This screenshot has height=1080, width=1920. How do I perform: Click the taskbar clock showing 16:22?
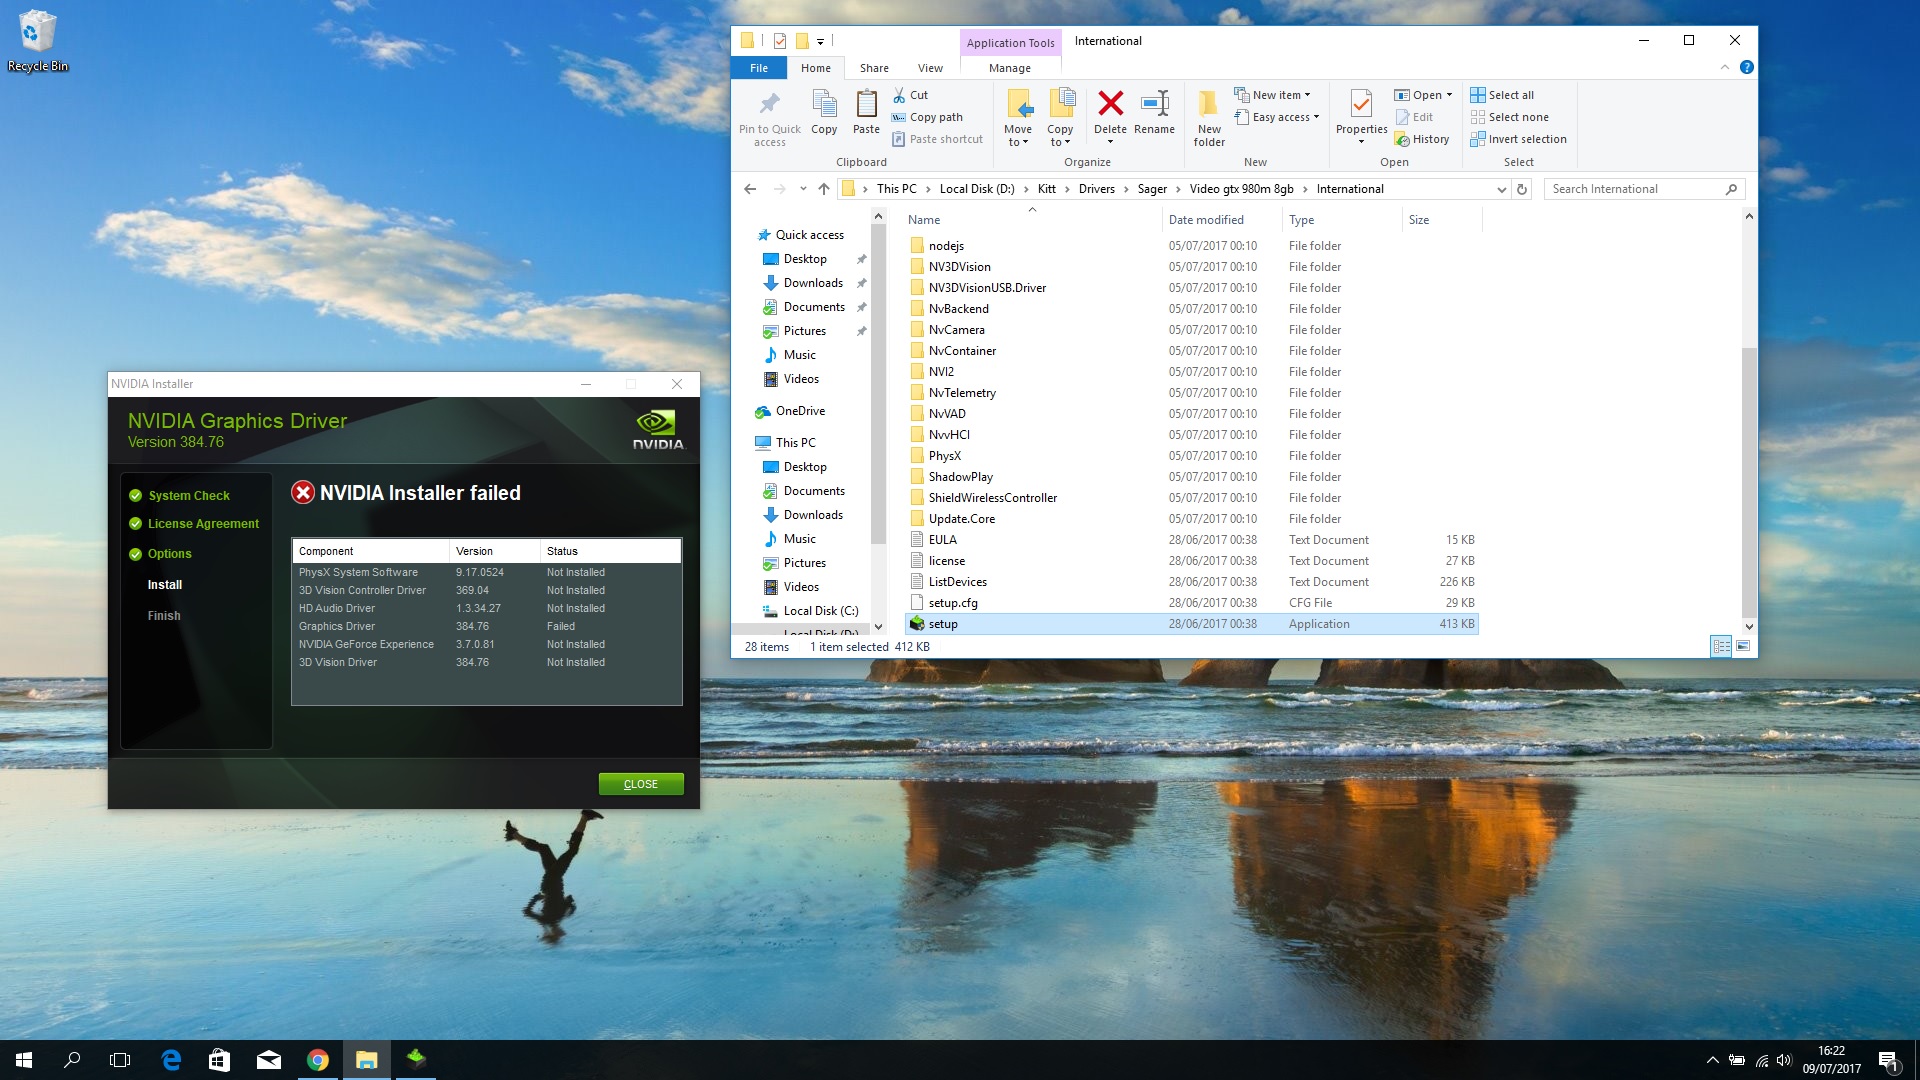(1831, 1060)
